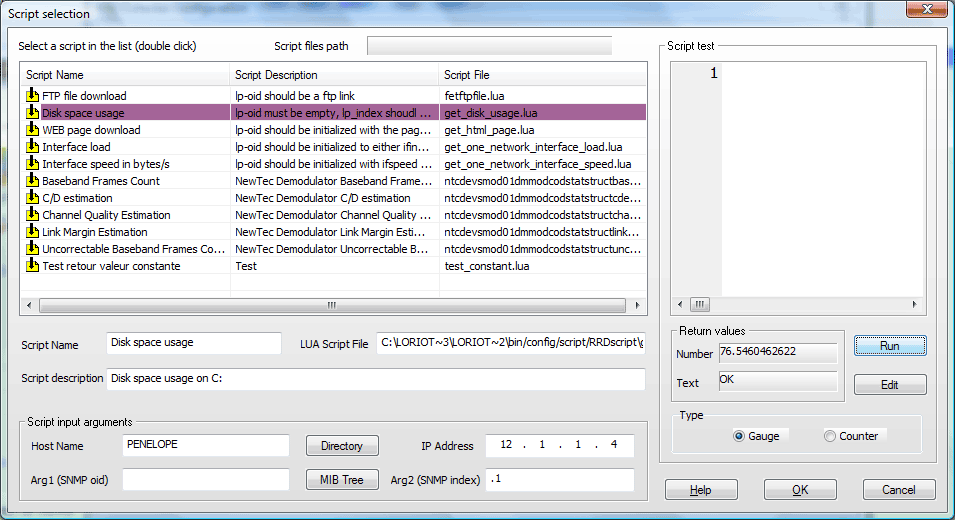Image resolution: width=955 pixels, height=520 pixels.
Task: Click the NewTec Demodulator C/D estimation description
Action: pos(323,198)
